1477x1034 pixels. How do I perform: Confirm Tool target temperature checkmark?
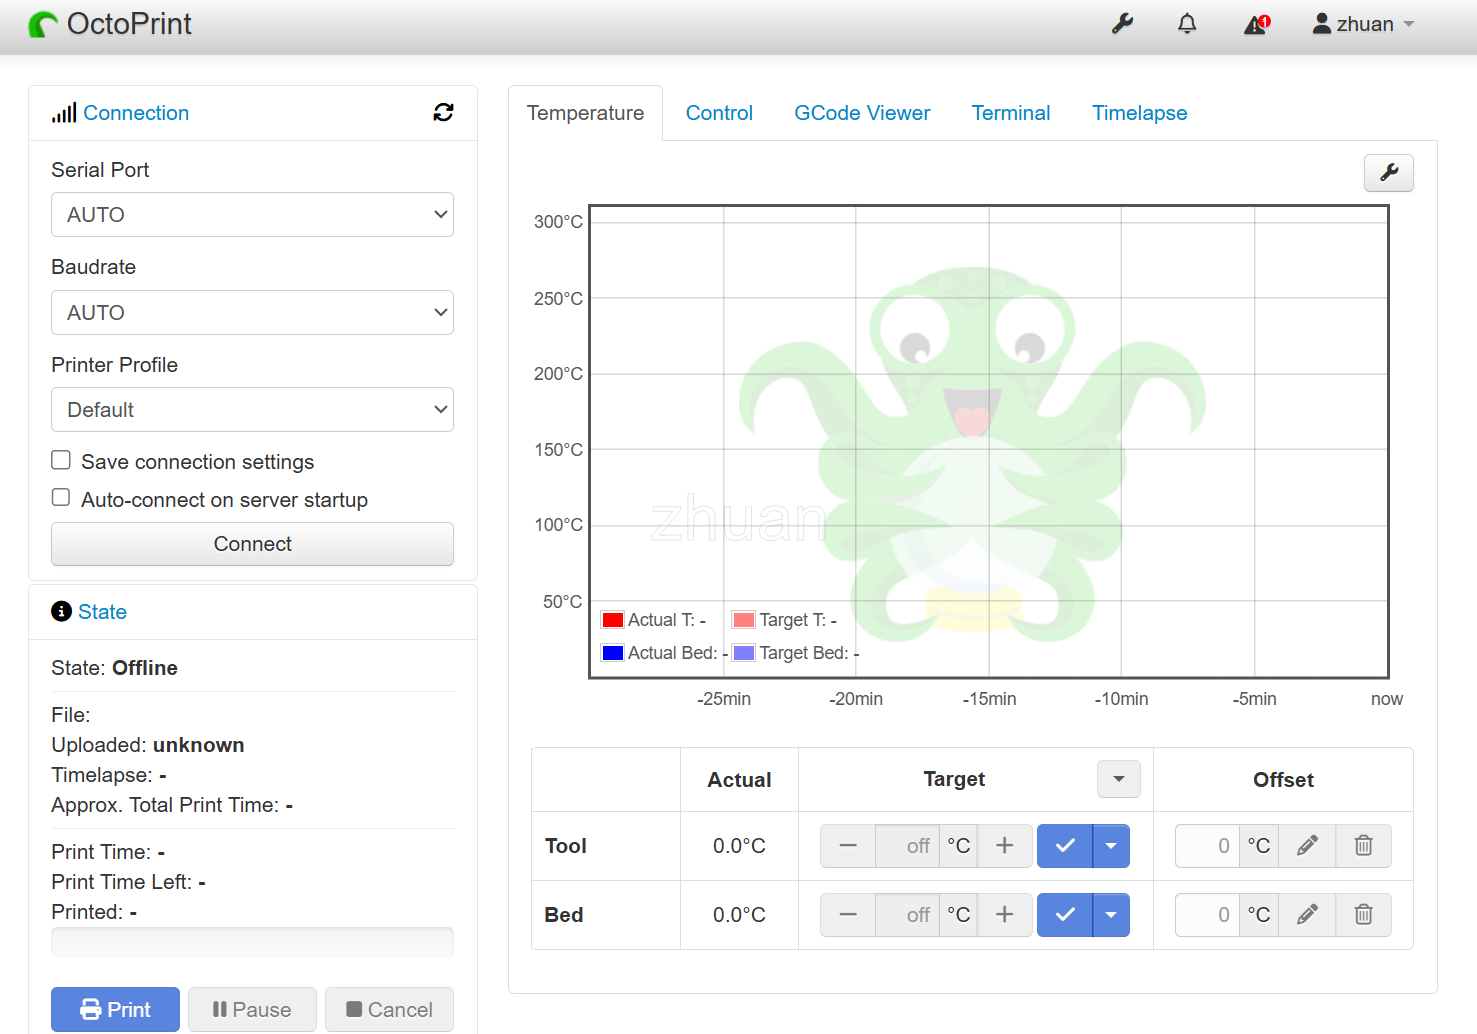click(x=1065, y=846)
